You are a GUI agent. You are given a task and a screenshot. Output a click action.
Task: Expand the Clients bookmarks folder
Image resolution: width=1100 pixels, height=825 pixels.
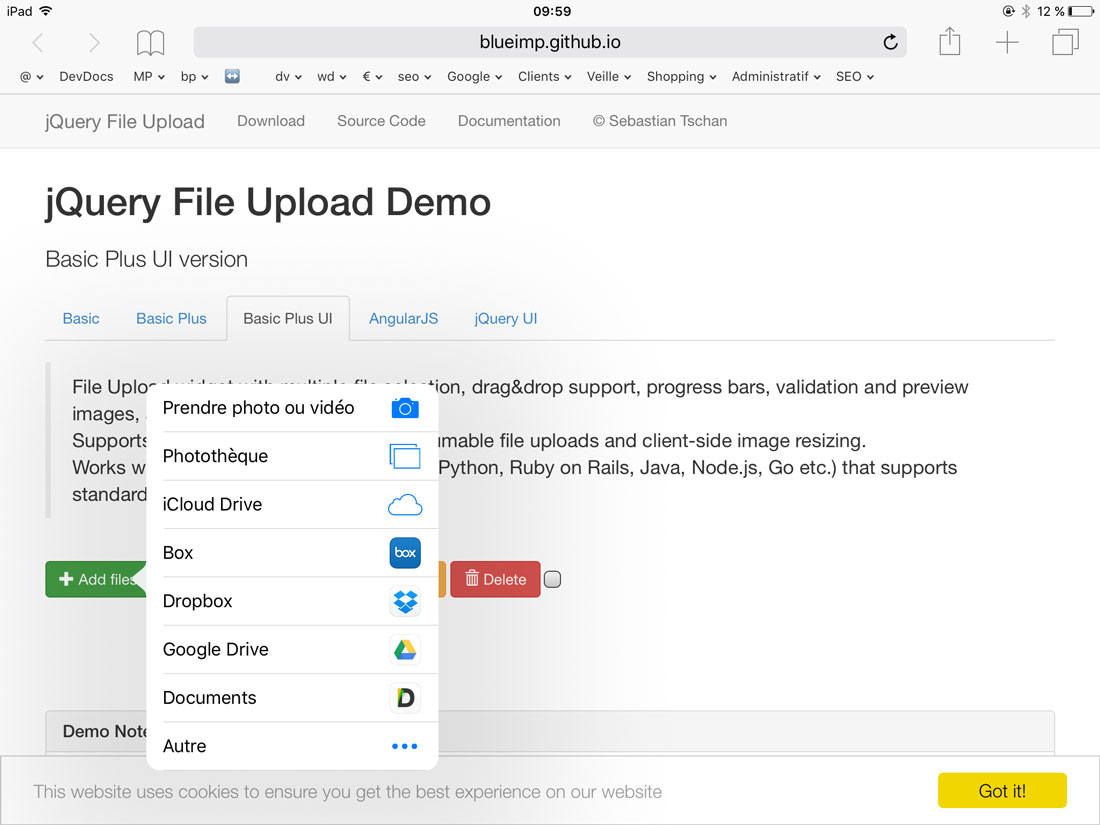pyautogui.click(x=544, y=76)
